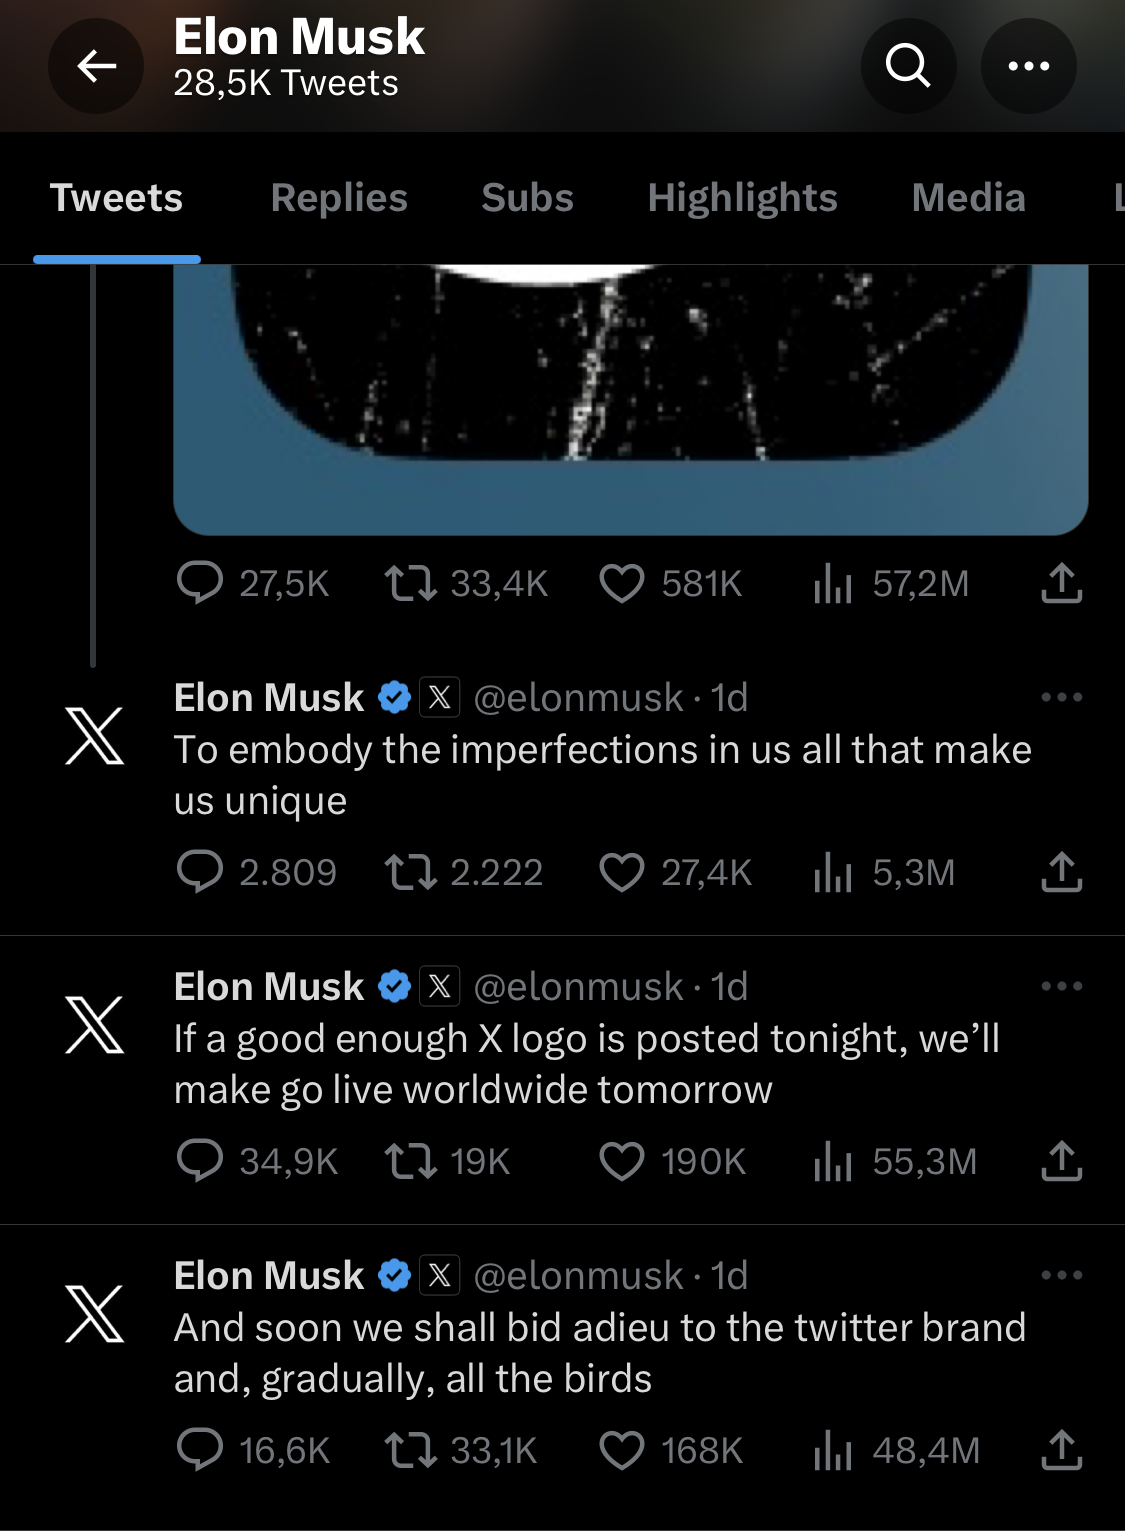Share the 'bid adieu to twitter' tweet
Image resolution: width=1125 pixels, height=1531 pixels.
[x=1061, y=1451]
